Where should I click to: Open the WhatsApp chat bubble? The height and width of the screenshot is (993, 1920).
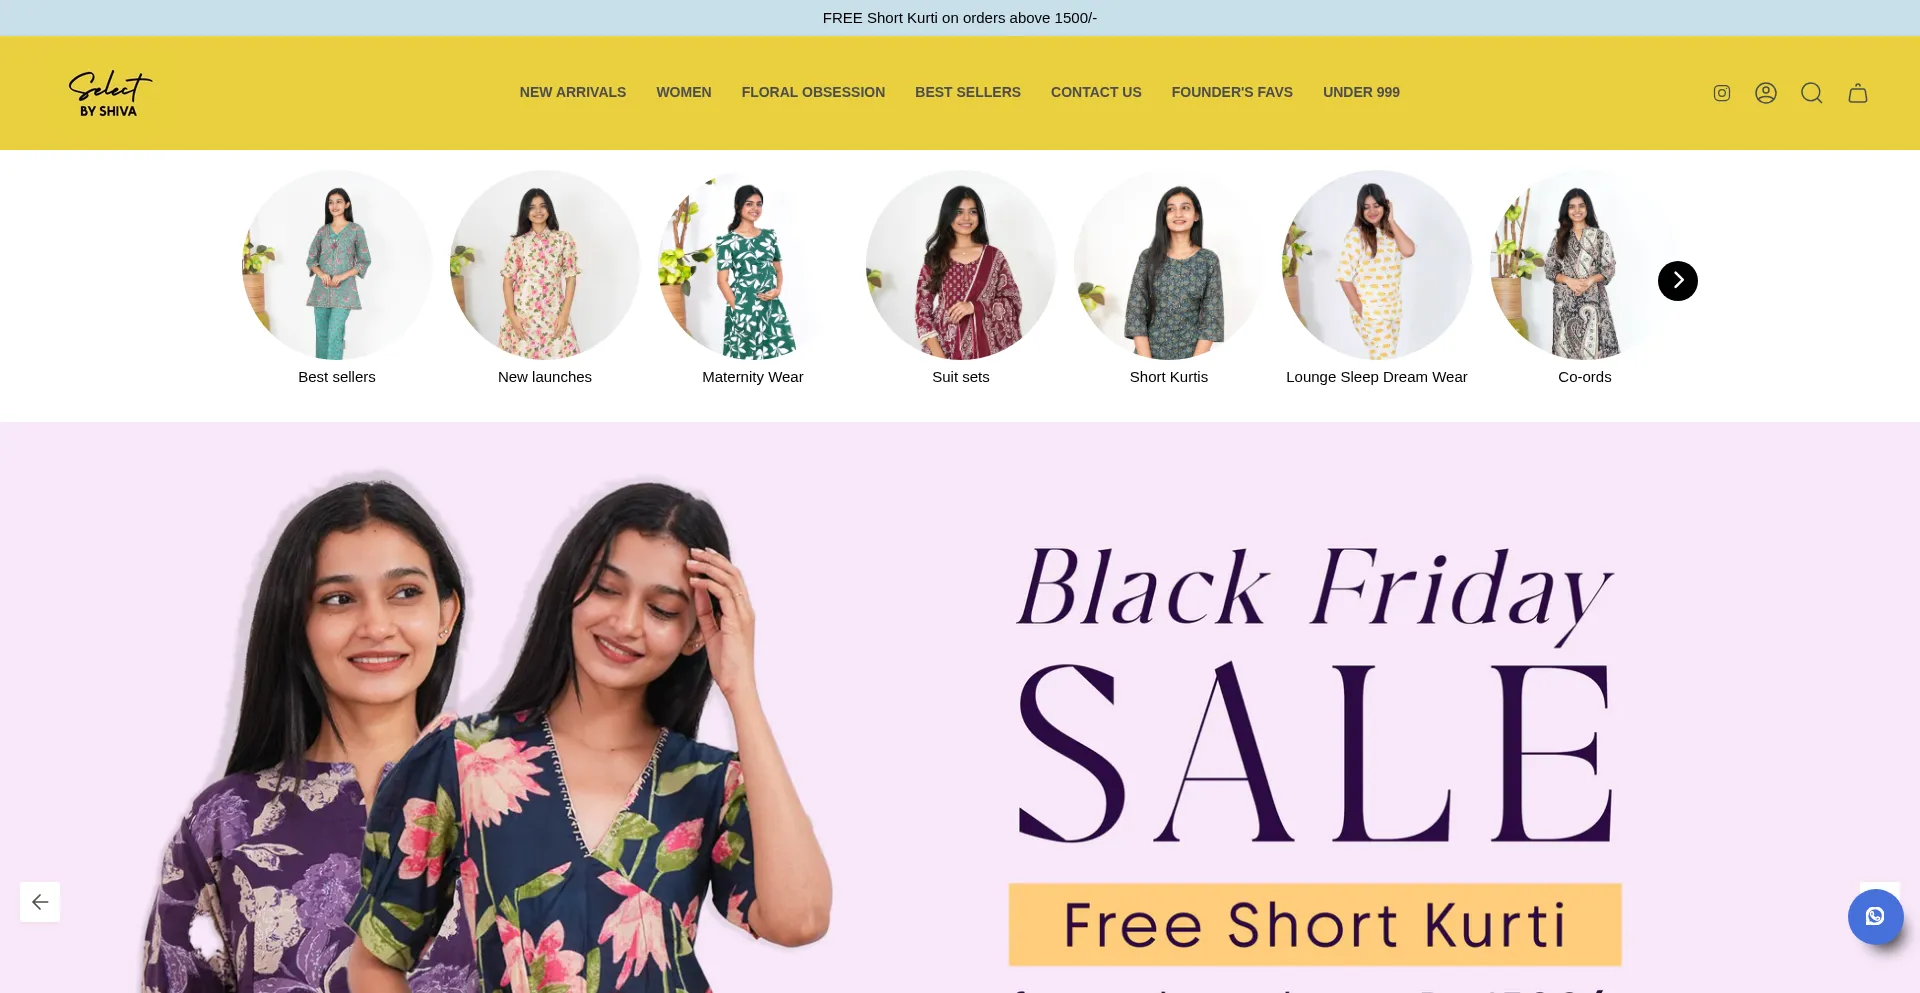pos(1875,916)
